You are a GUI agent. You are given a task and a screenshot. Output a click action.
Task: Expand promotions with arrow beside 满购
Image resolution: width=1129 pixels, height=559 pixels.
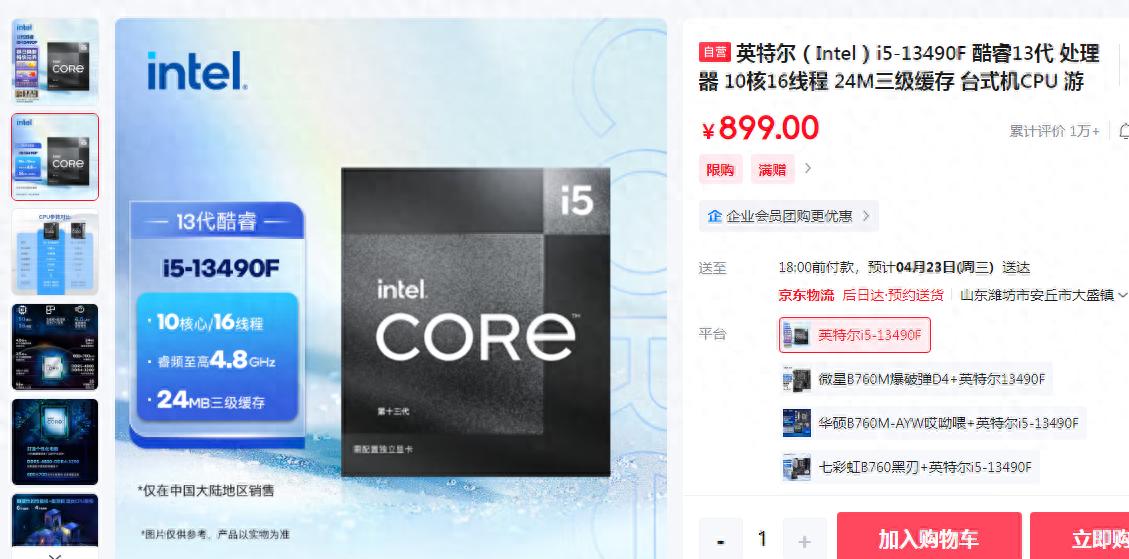click(808, 169)
